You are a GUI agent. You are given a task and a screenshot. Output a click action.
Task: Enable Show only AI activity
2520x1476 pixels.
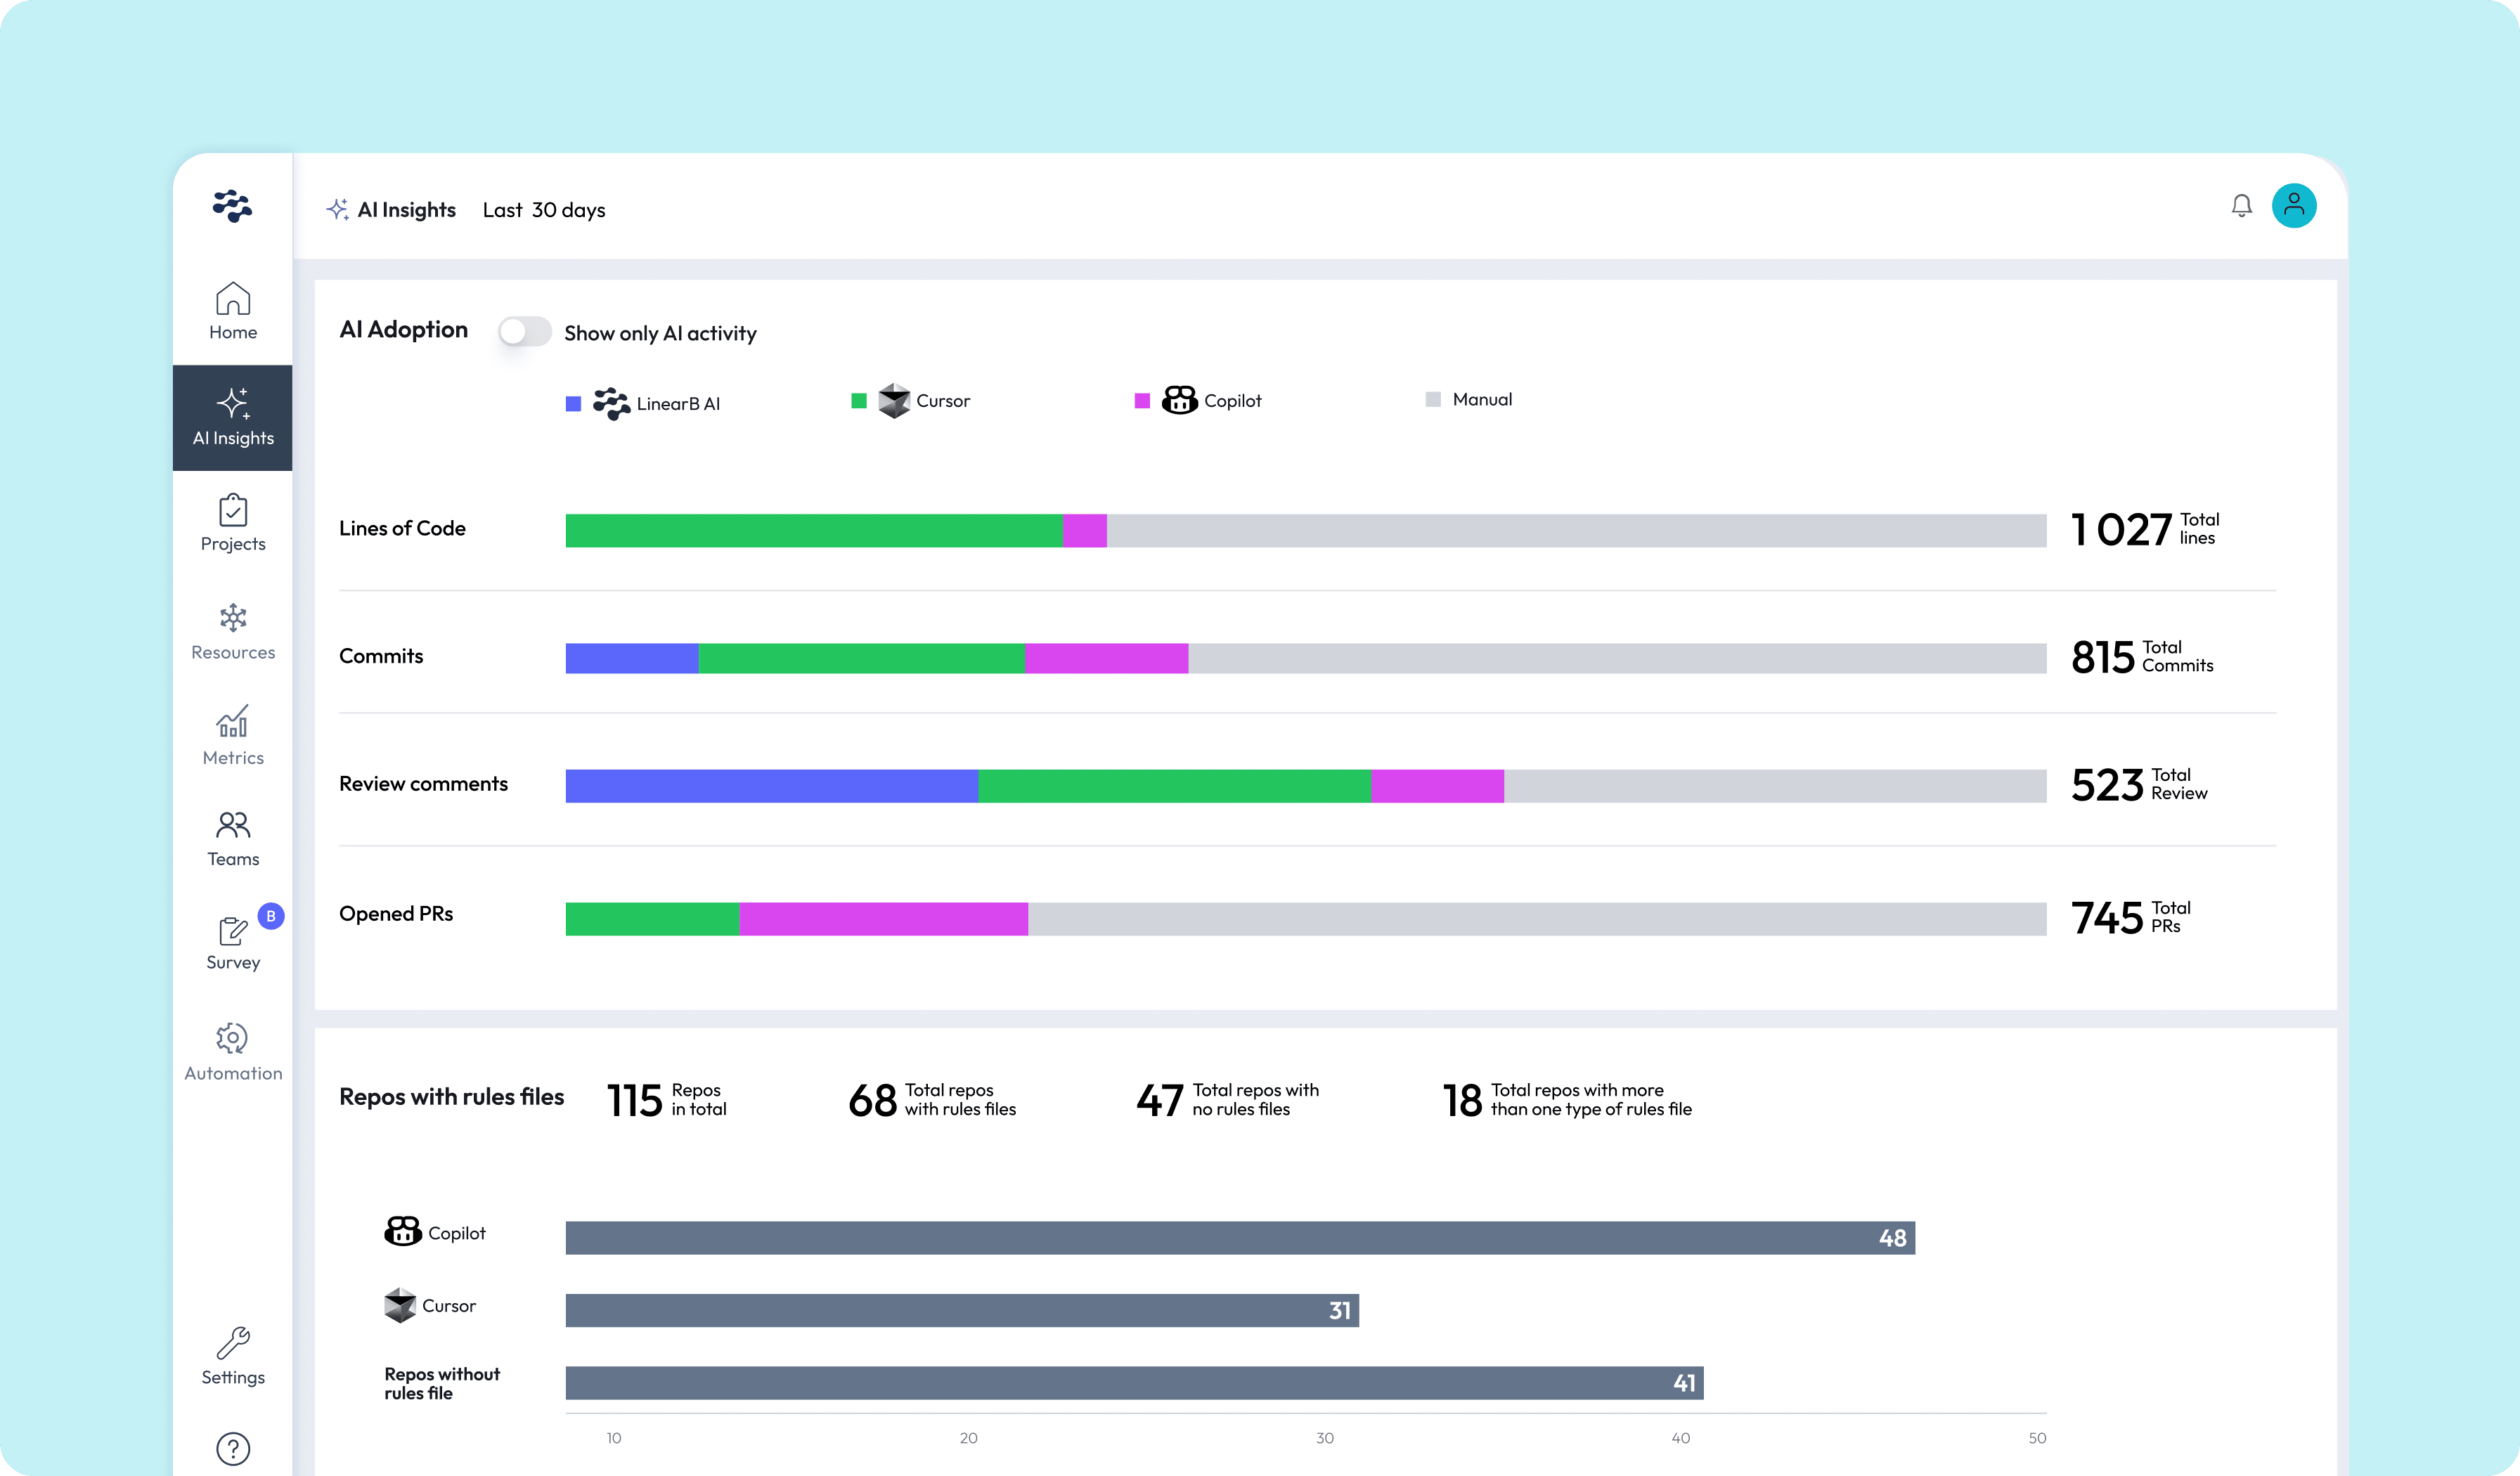[x=525, y=331]
